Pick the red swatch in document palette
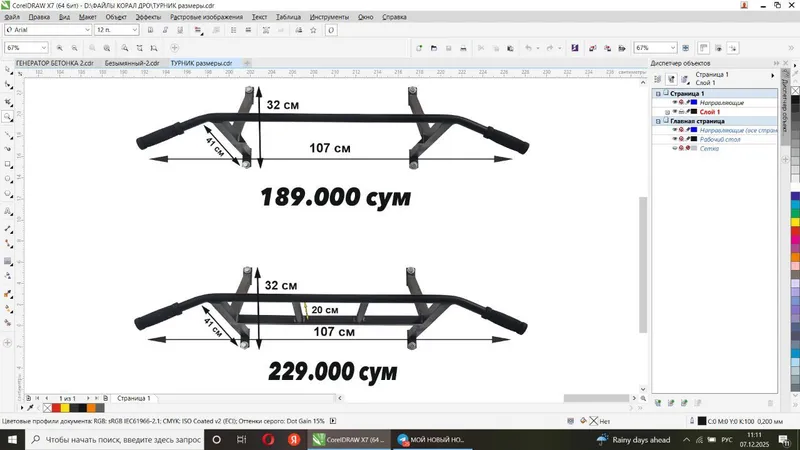This screenshot has width=800, height=450. (56, 408)
